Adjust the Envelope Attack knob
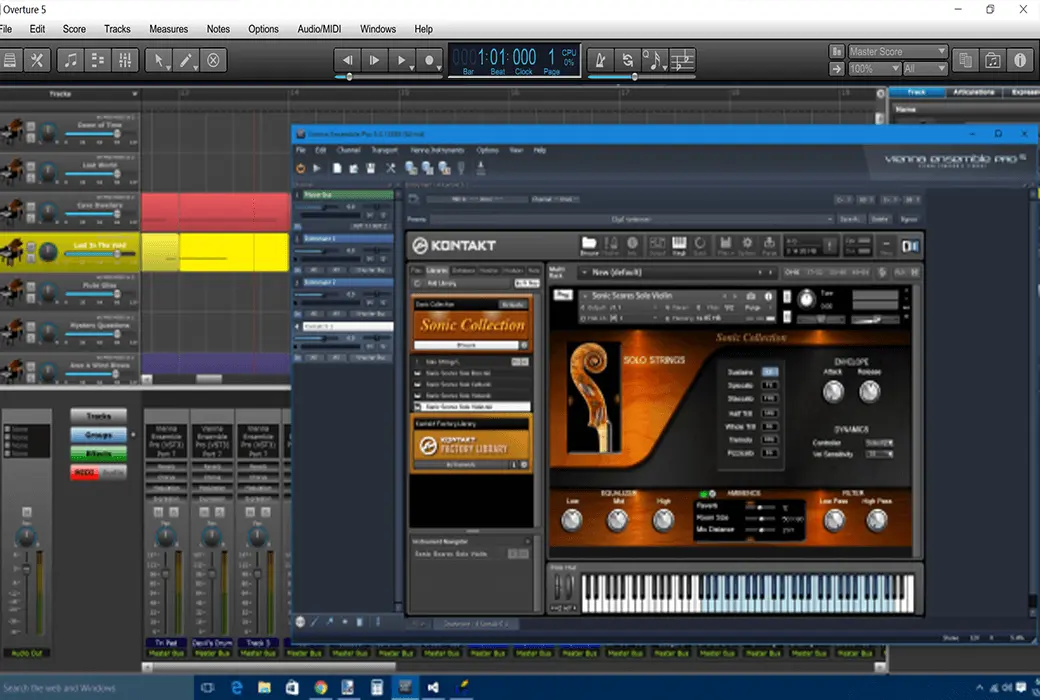Viewport: 1040px width, 700px height. [833, 391]
